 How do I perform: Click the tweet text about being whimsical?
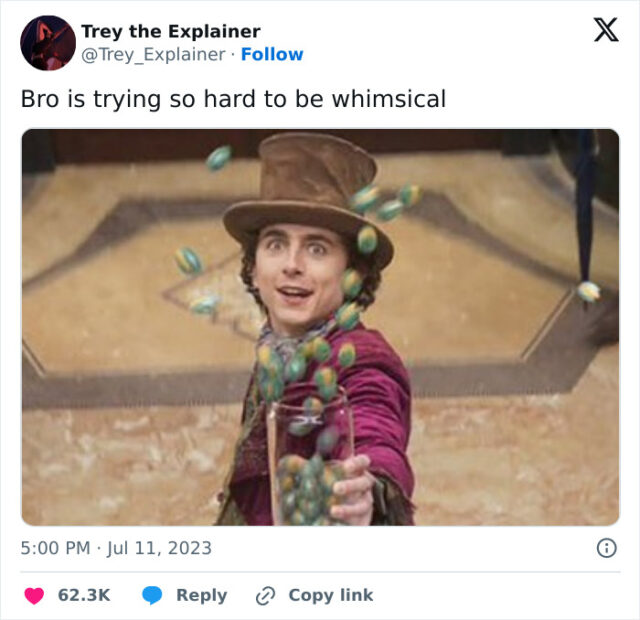point(233,99)
